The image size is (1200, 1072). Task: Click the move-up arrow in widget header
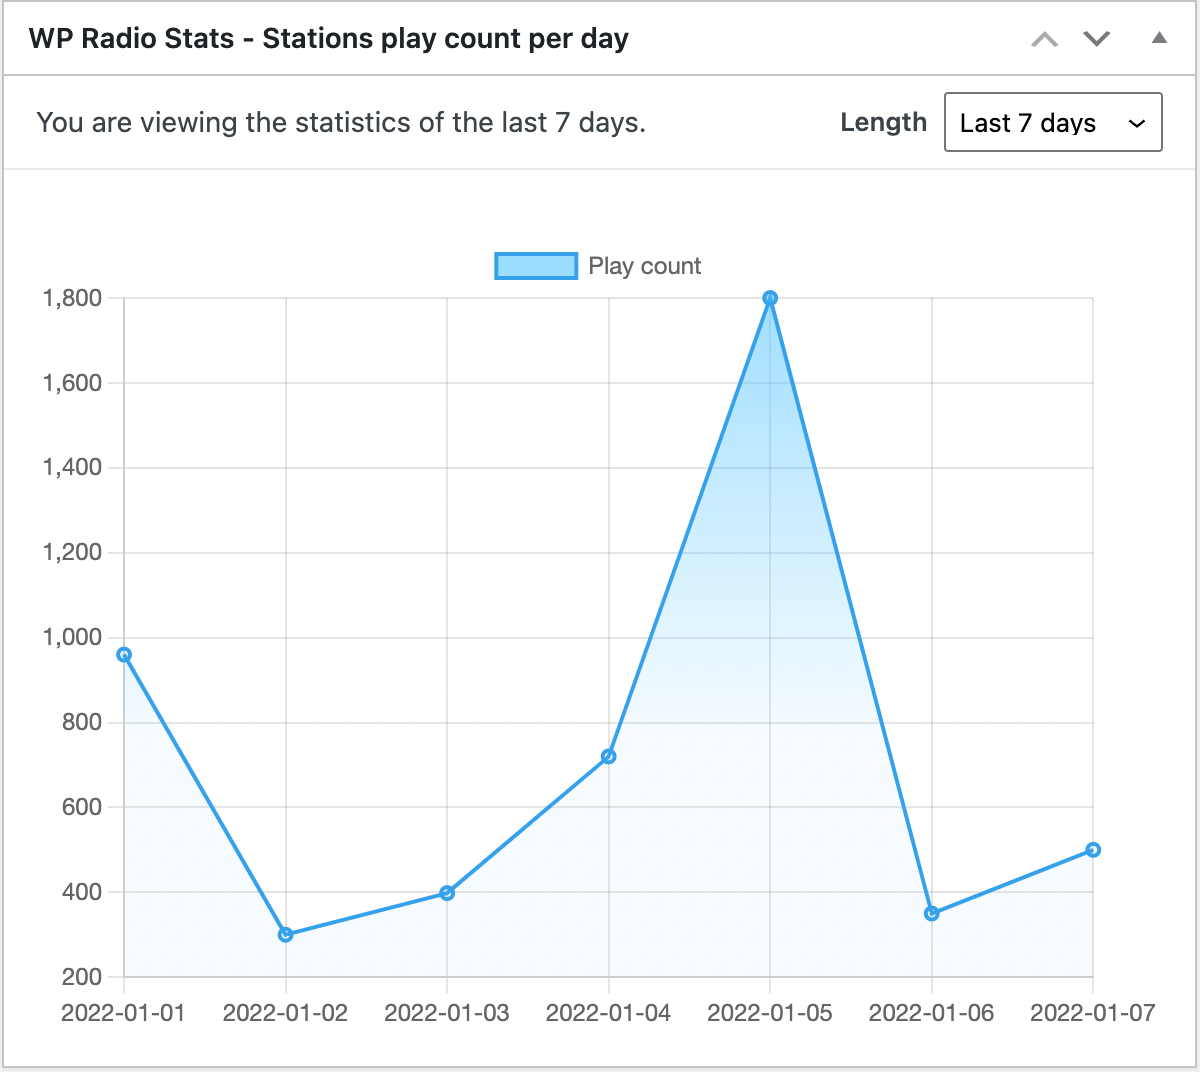pos(1044,40)
